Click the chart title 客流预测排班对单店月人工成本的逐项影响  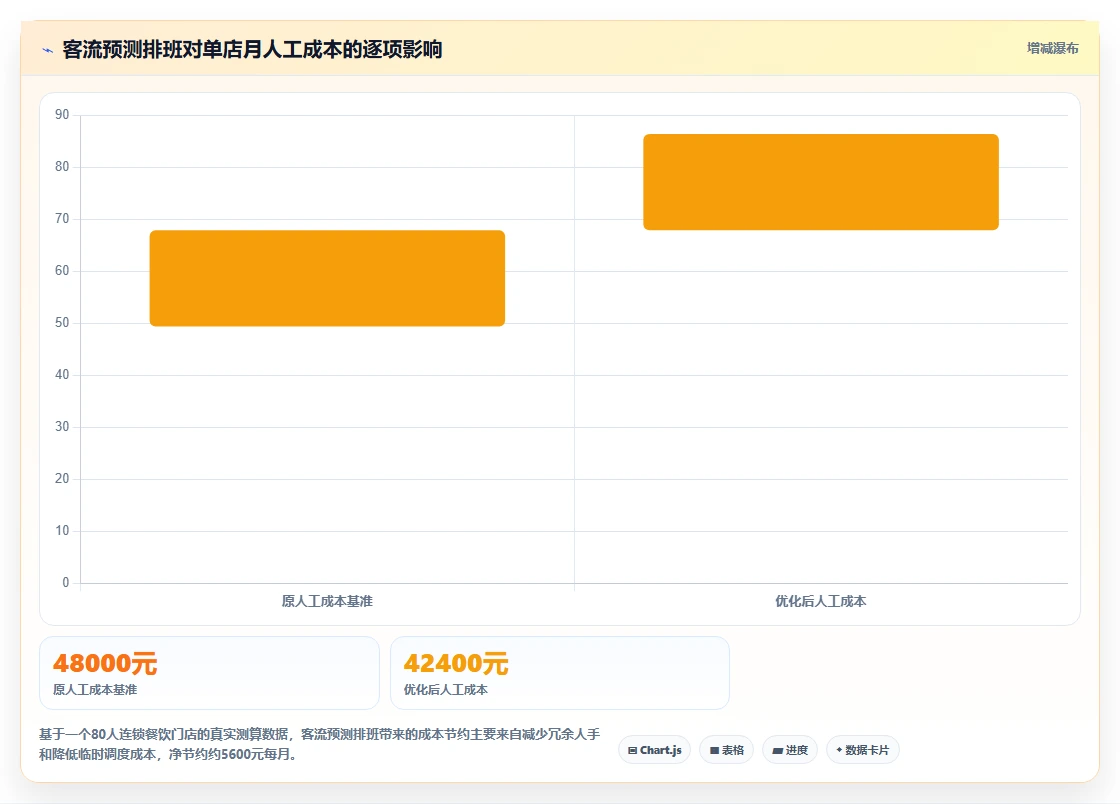pos(252,49)
